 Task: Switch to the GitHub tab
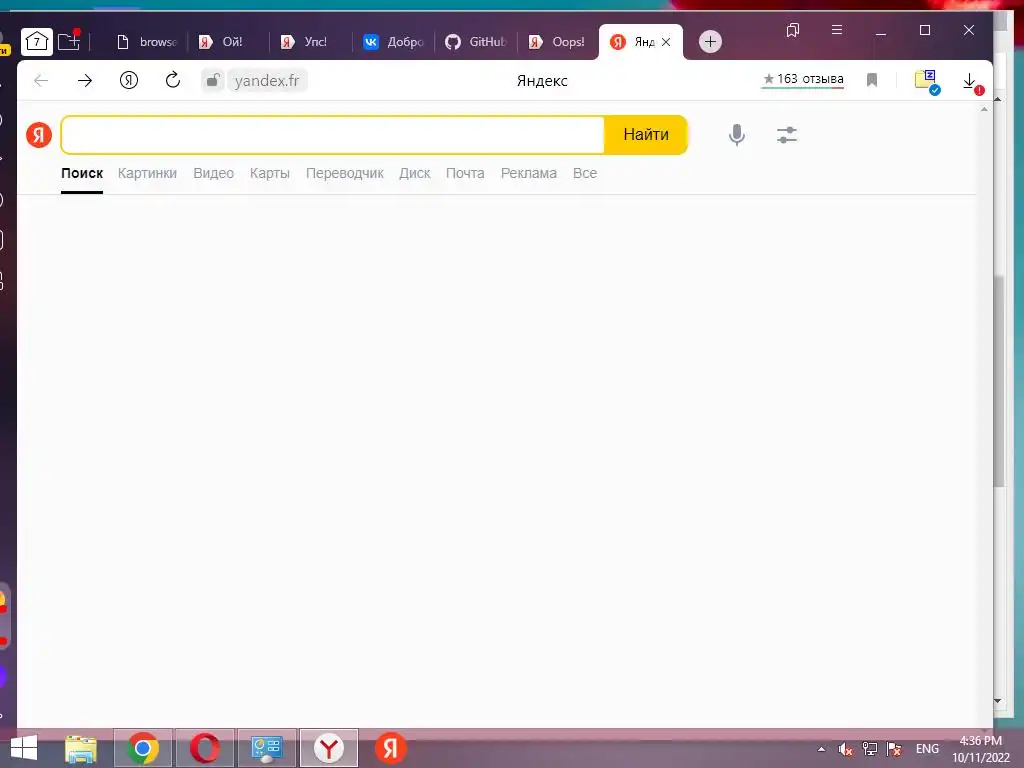(475, 42)
